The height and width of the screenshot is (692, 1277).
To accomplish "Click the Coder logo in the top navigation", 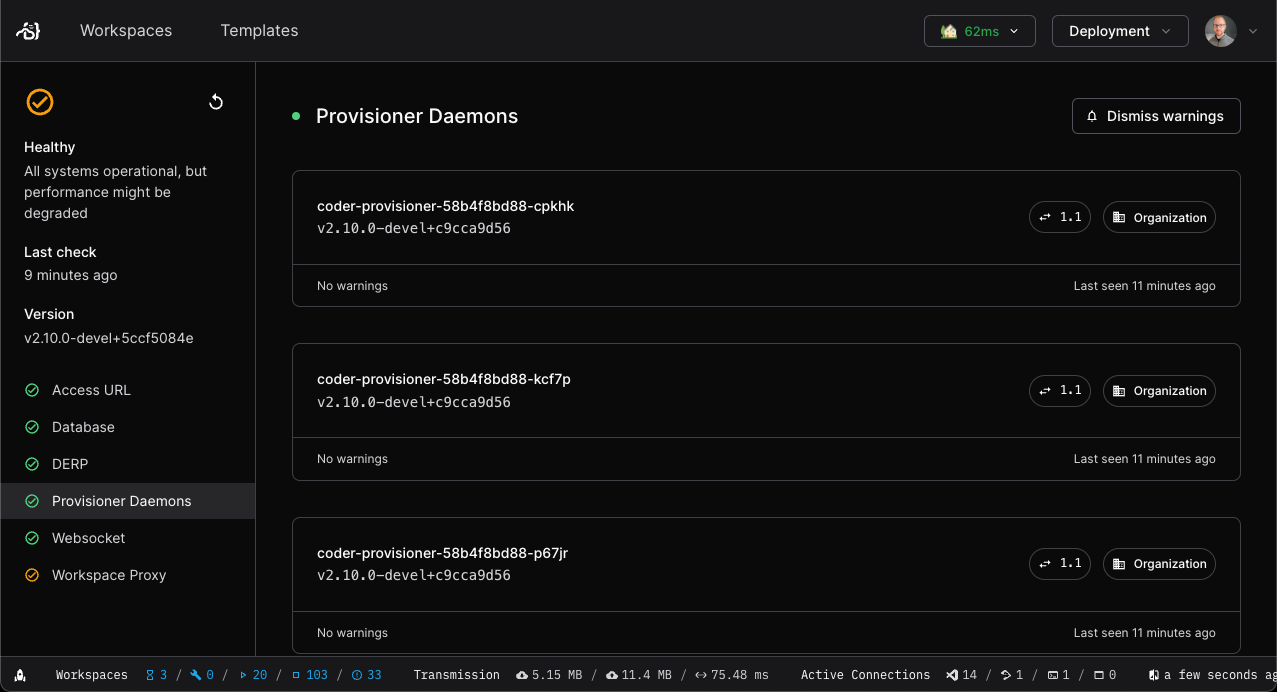I will 27,30.
